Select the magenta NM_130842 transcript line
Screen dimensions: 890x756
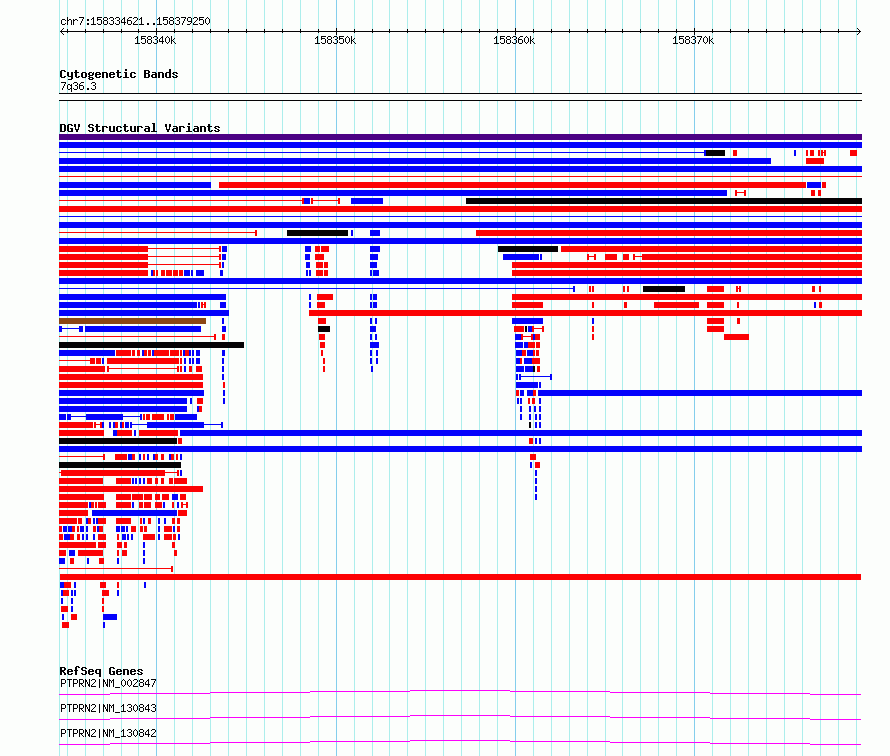pyautogui.click(x=460, y=742)
